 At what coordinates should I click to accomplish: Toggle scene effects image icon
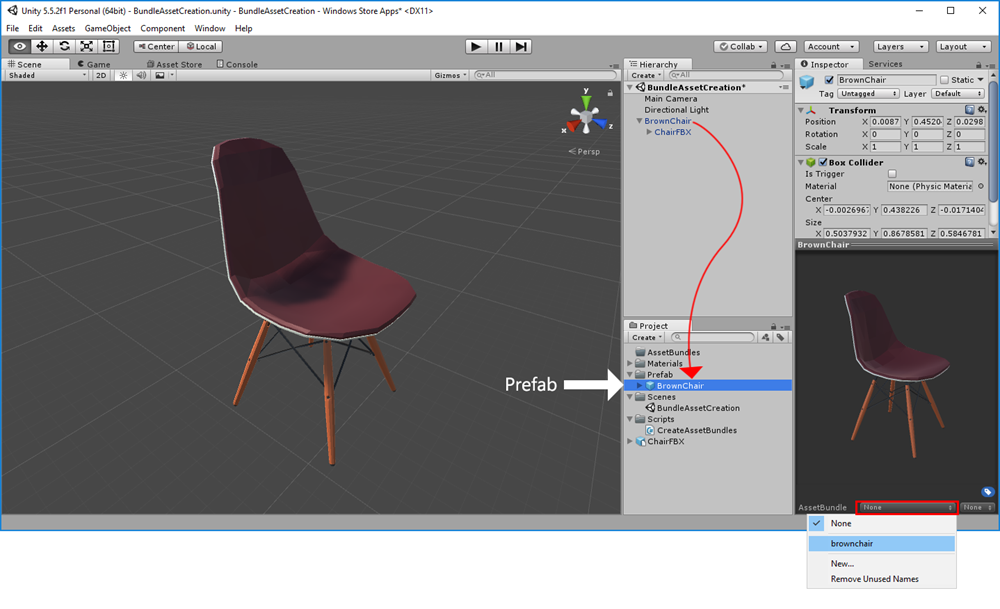tap(160, 75)
